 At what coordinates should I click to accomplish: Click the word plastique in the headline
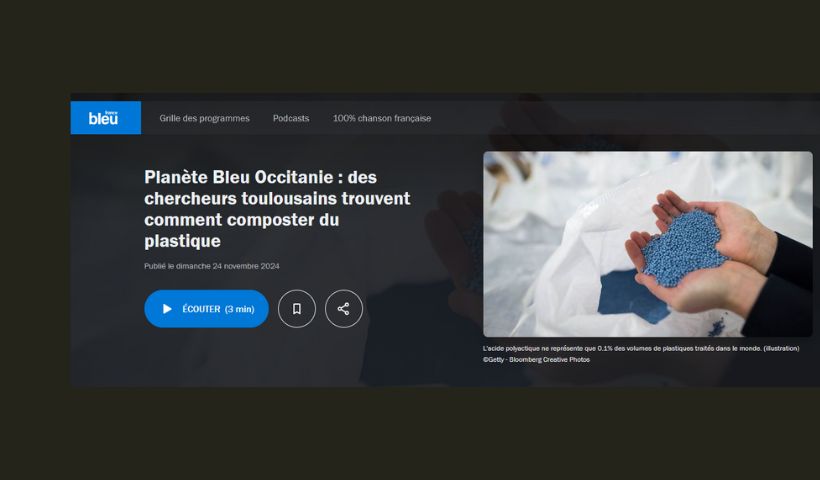click(183, 241)
